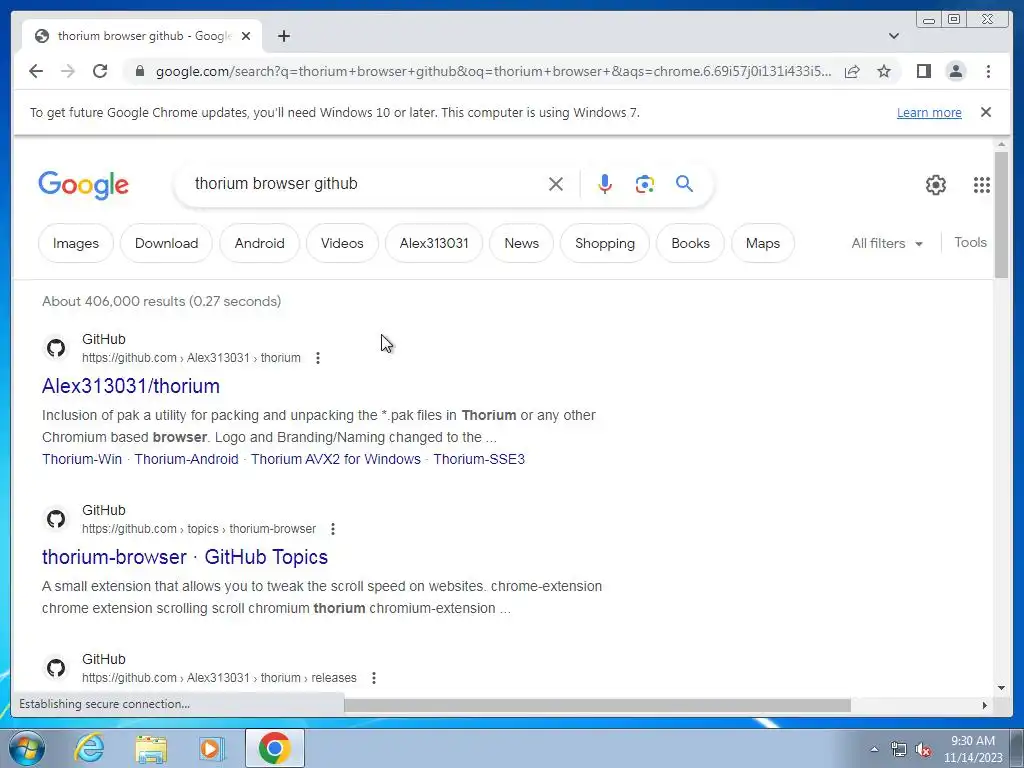This screenshot has width=1024, height=768.
Task: Reload the current page
Action: 100,71
